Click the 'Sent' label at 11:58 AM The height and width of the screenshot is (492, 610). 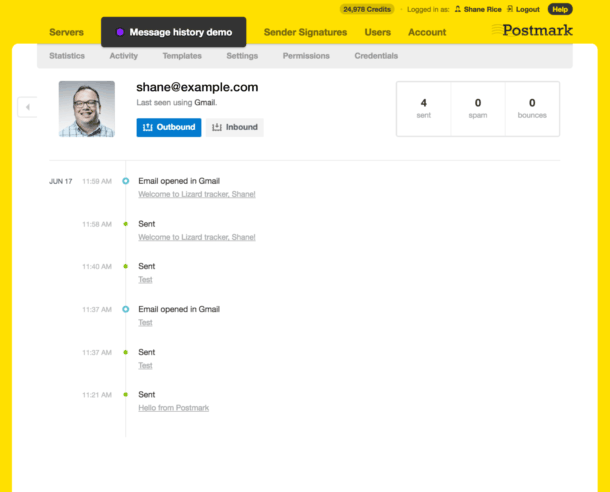[147, 224]
